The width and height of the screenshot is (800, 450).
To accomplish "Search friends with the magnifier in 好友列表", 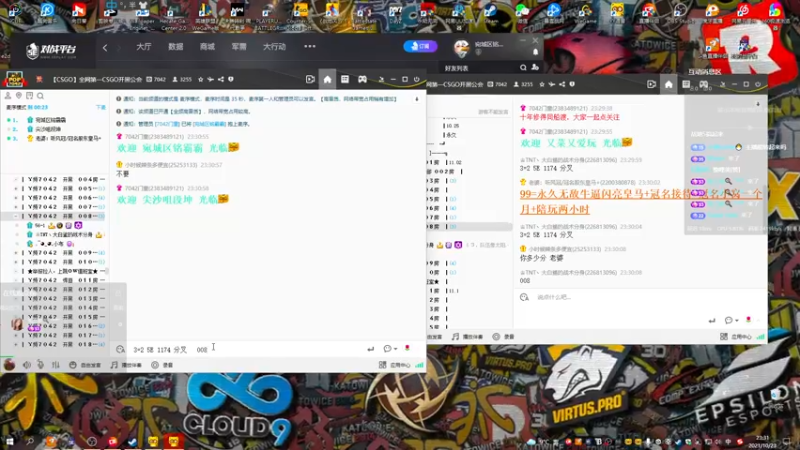I will (523, 67).
